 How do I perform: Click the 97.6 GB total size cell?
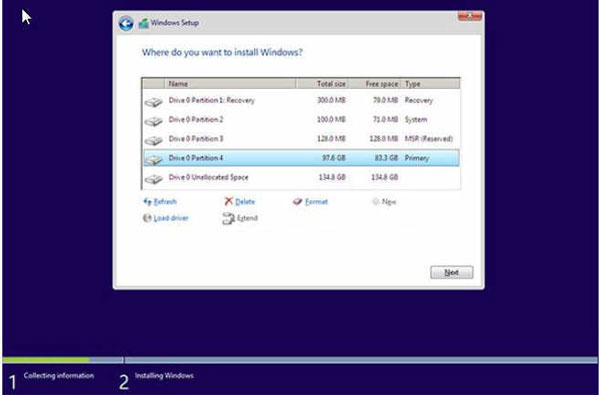[334, 158]
